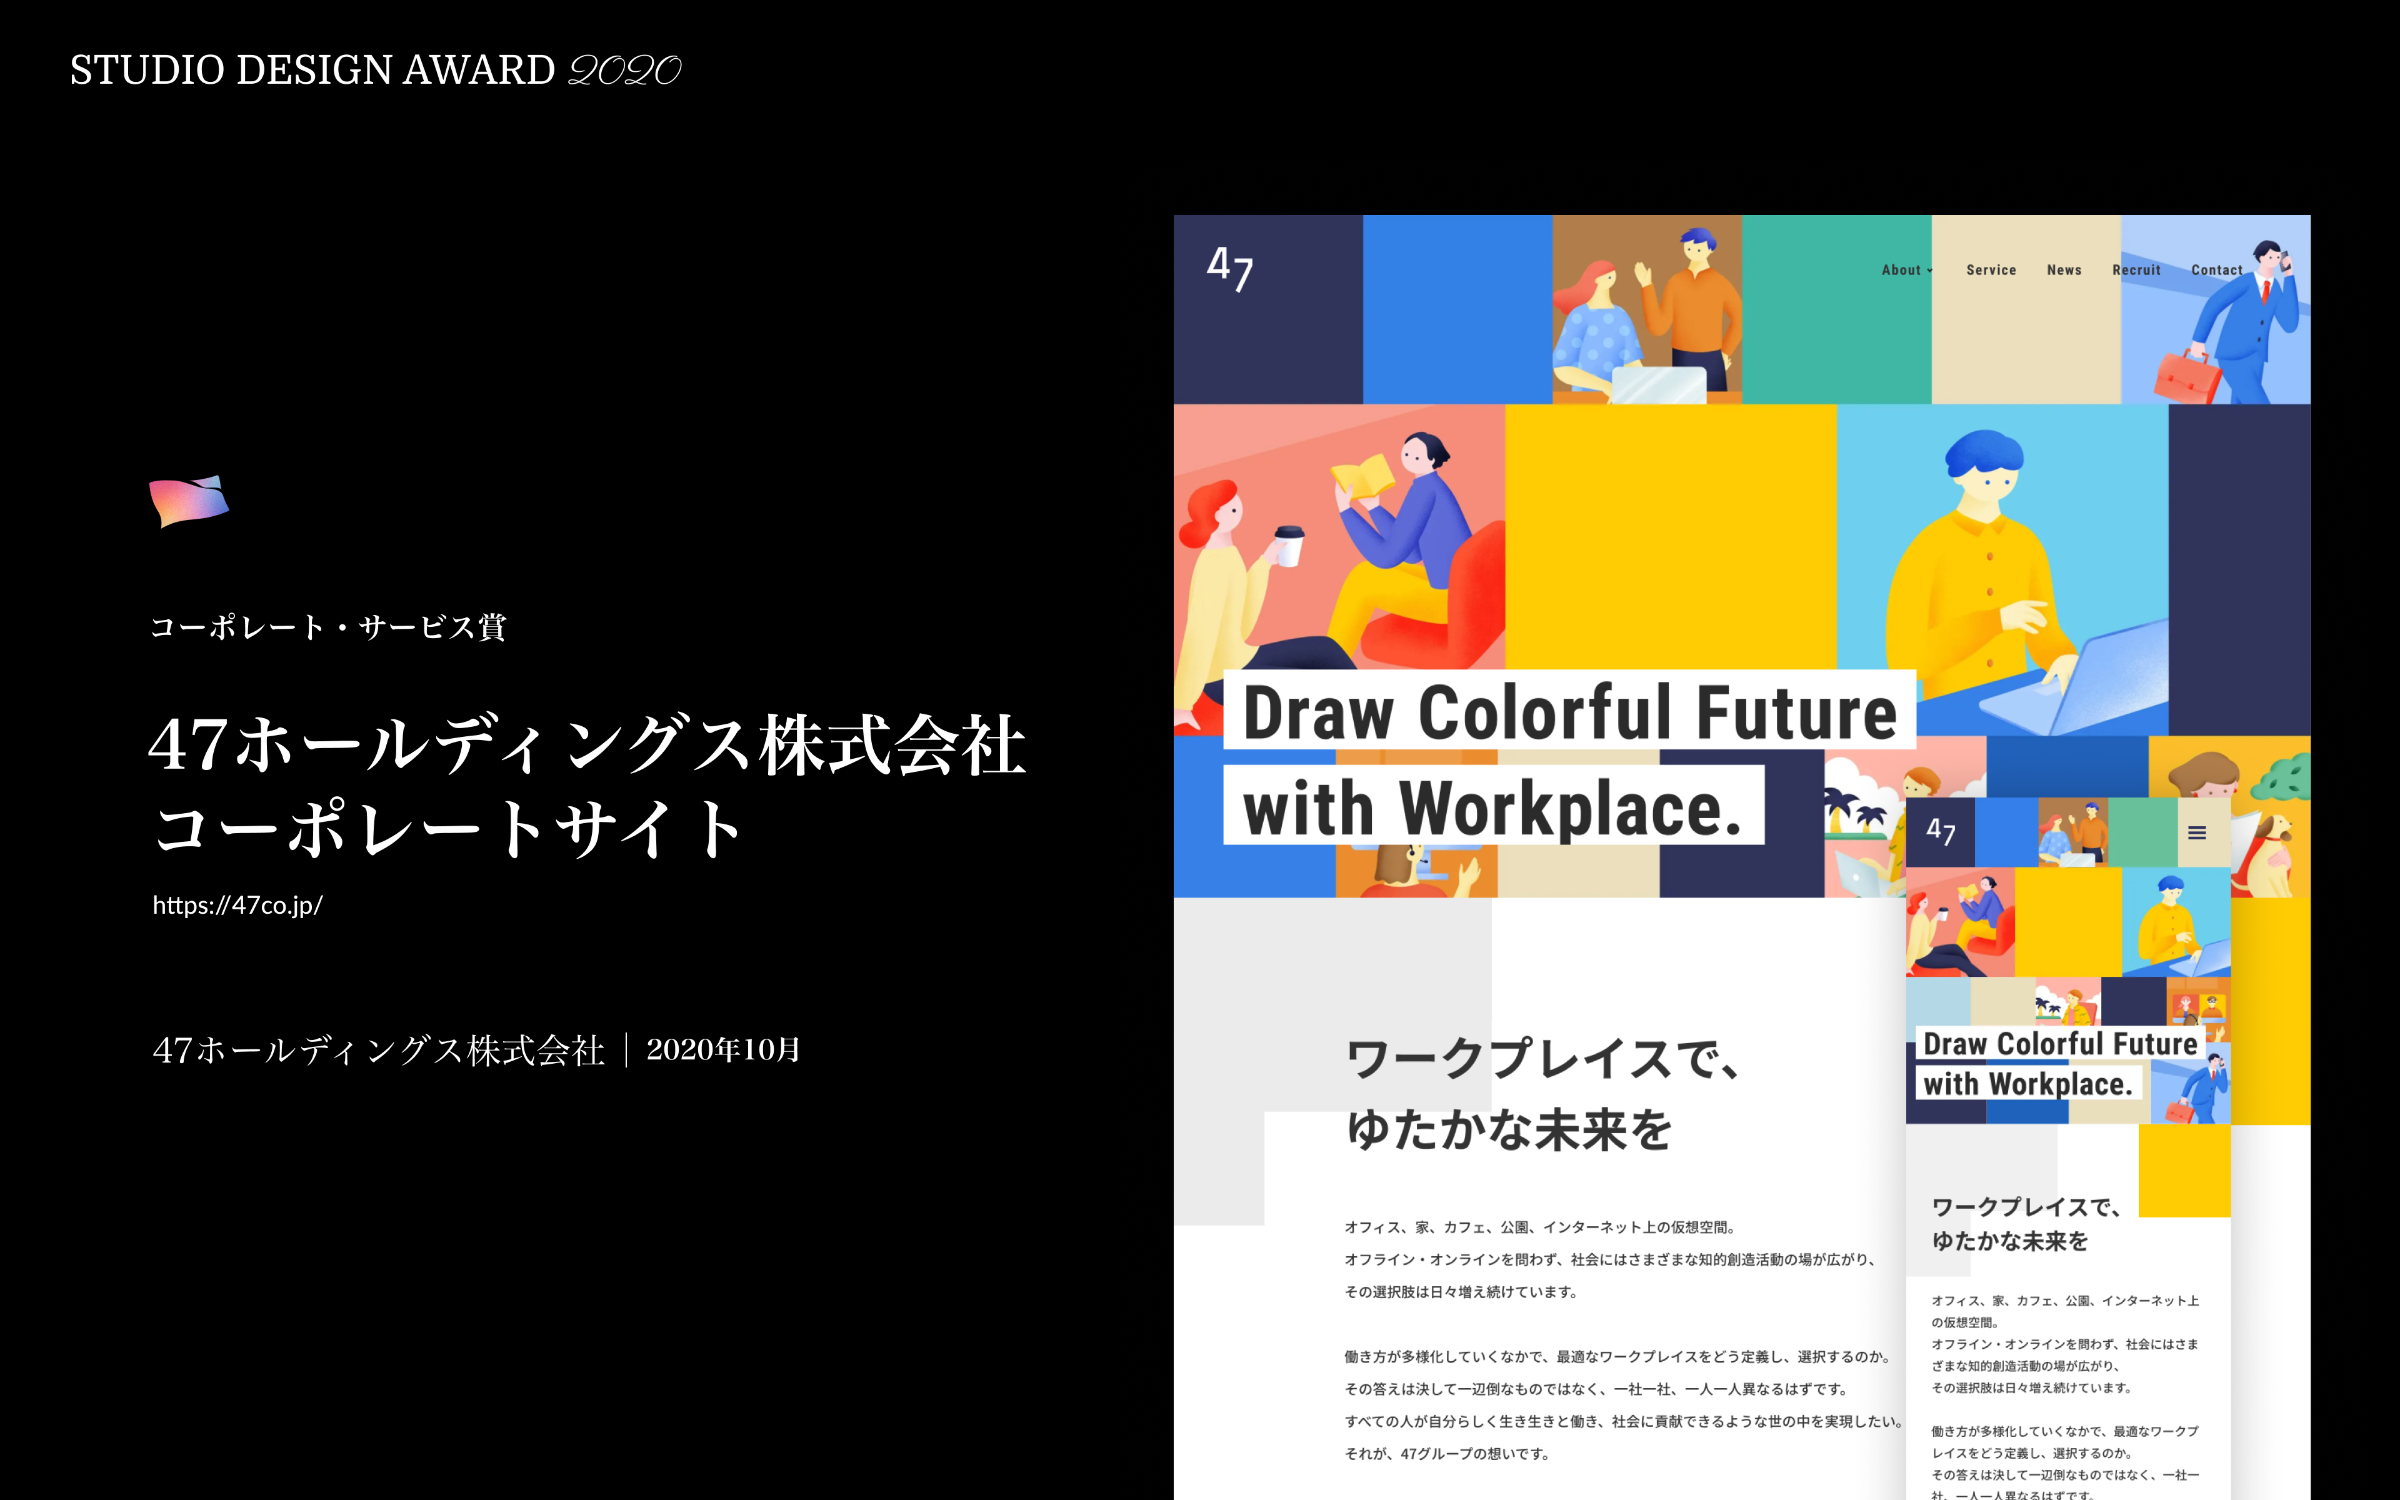Open the Service menu item

pyautogui.click(x=1991, y=270)
